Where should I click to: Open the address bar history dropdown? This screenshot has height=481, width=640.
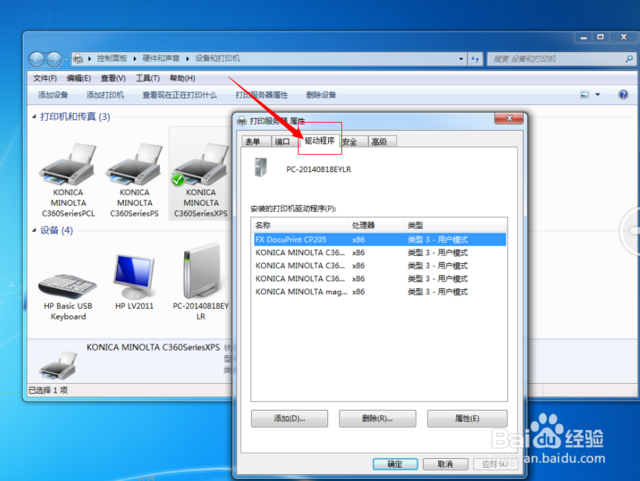pos(461,59)
